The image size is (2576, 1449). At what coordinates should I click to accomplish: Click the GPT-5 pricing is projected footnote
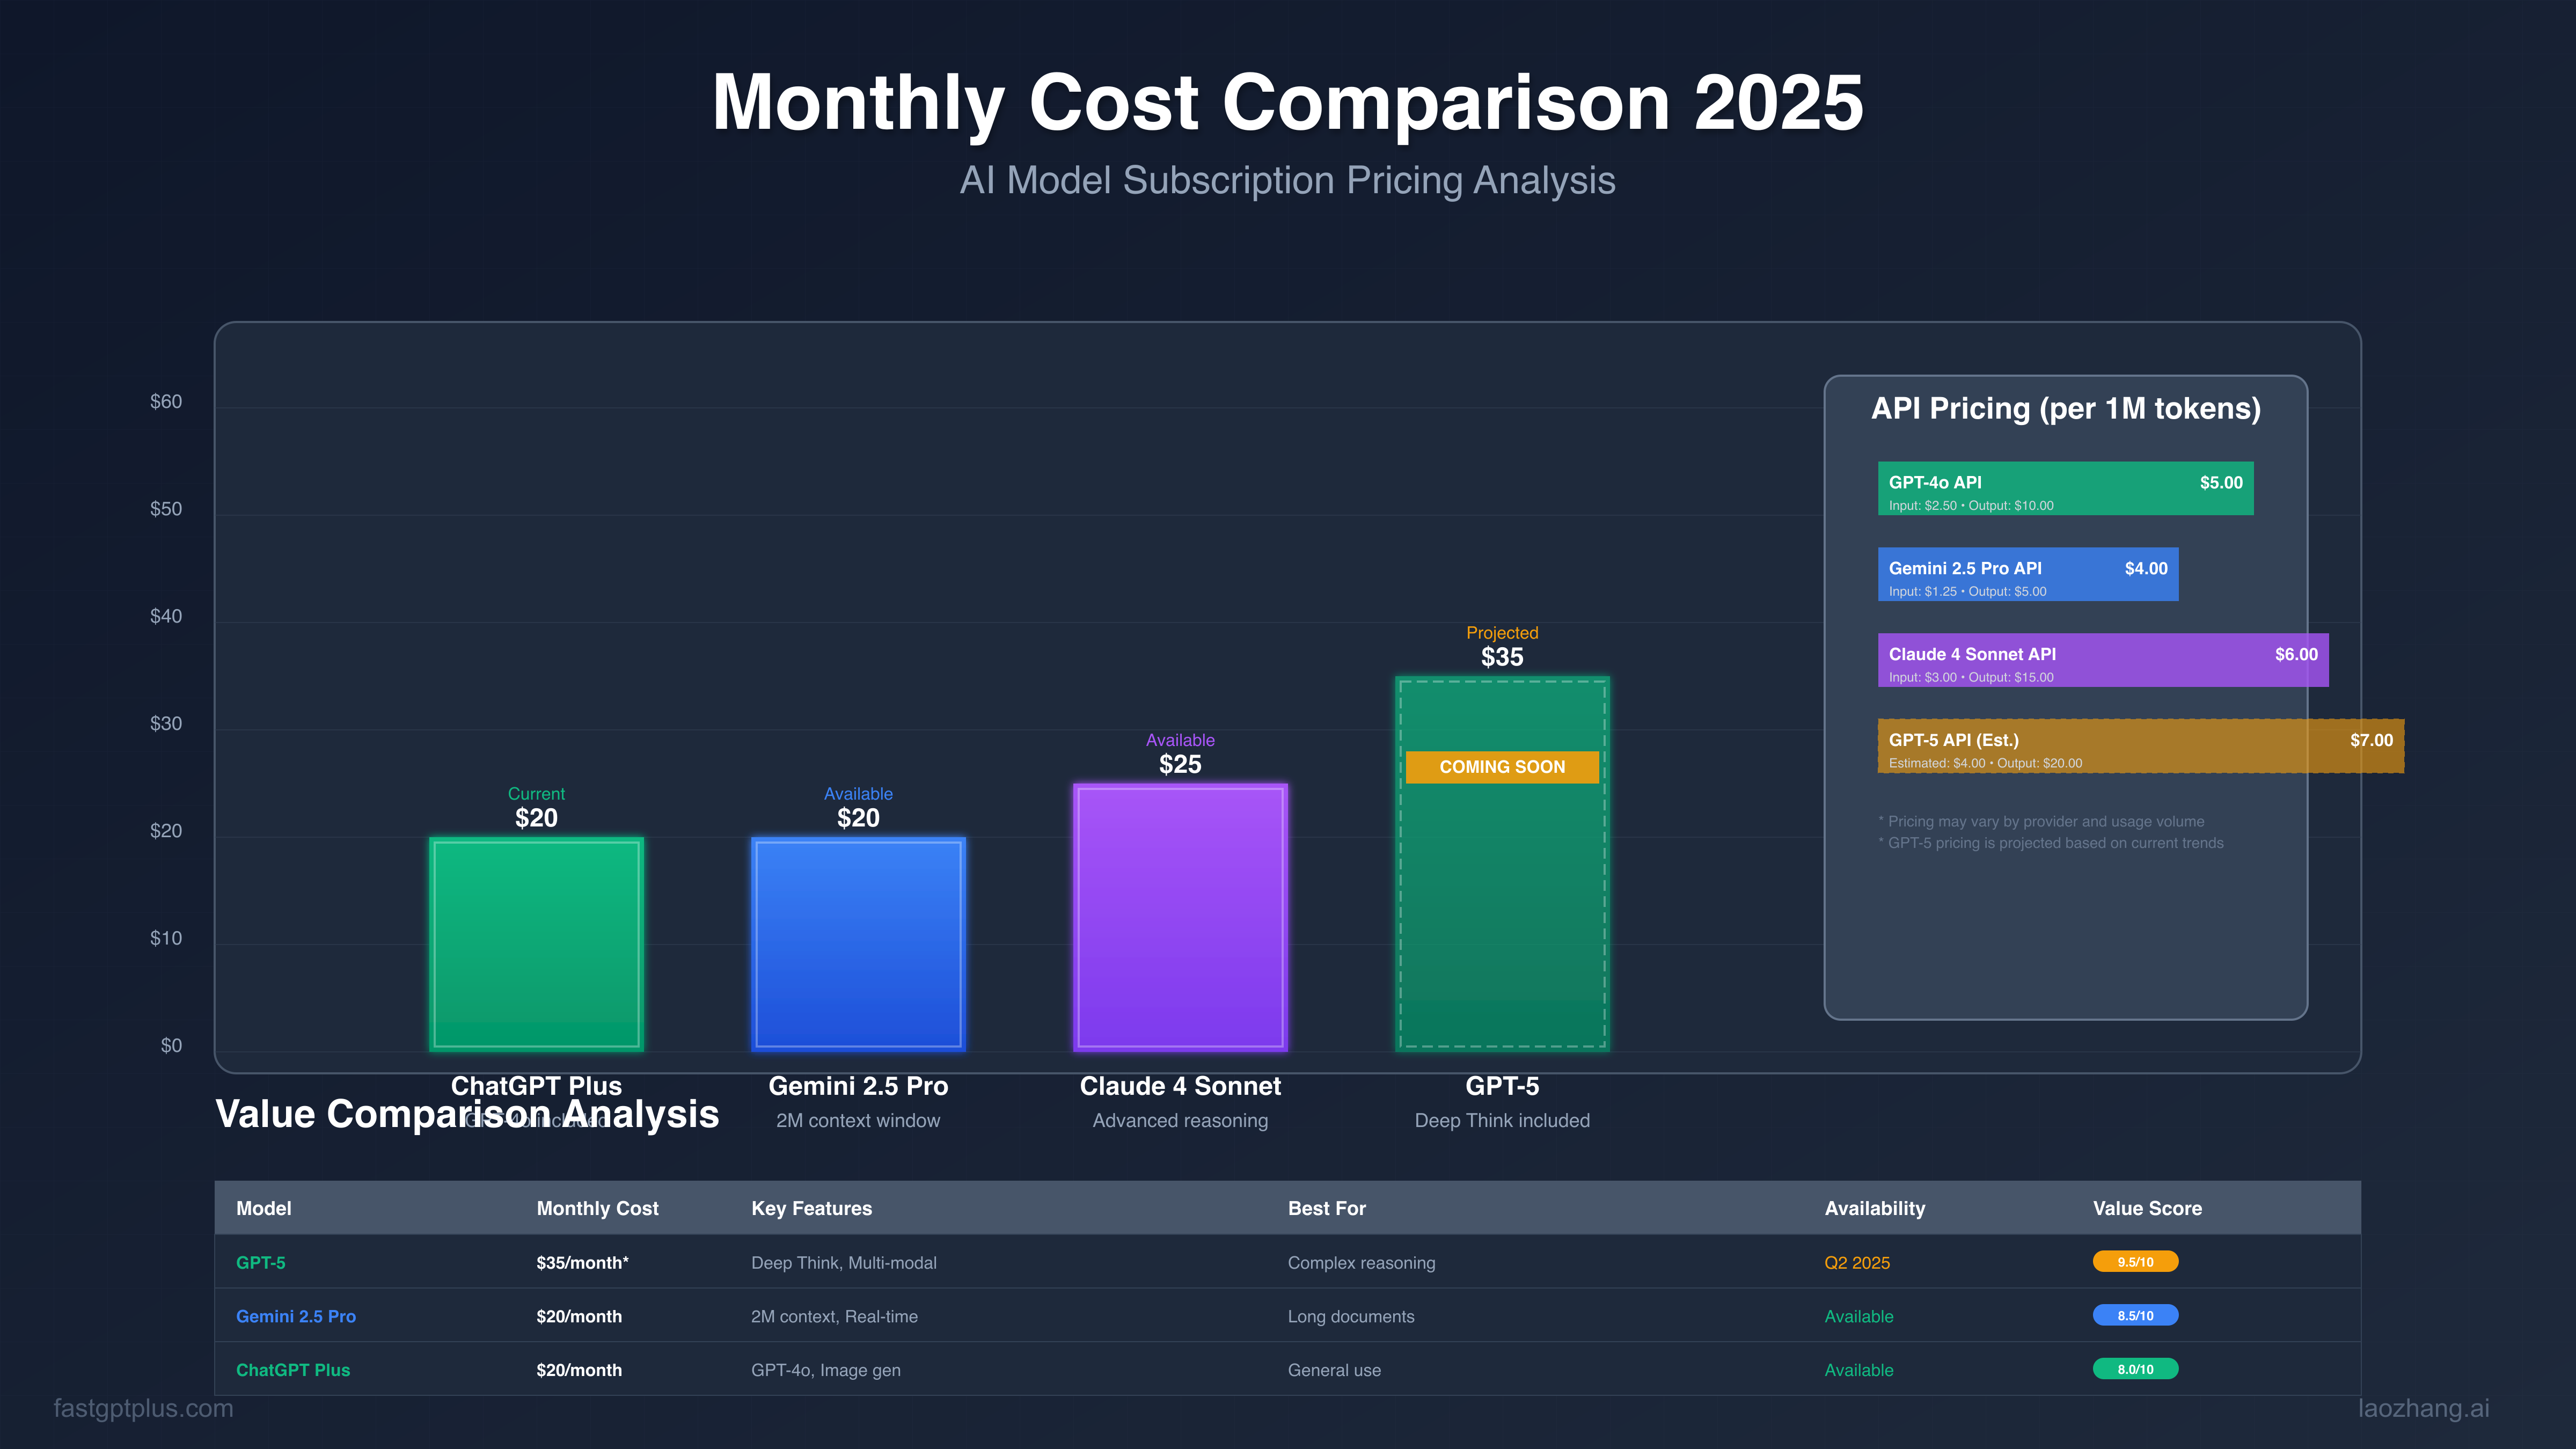(x=2051, y=843)
